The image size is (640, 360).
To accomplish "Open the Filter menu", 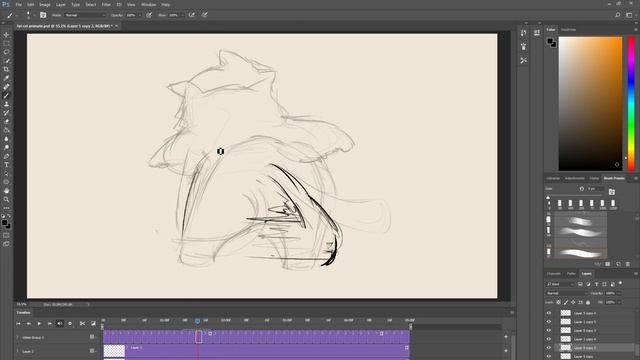I will [106, 4].
